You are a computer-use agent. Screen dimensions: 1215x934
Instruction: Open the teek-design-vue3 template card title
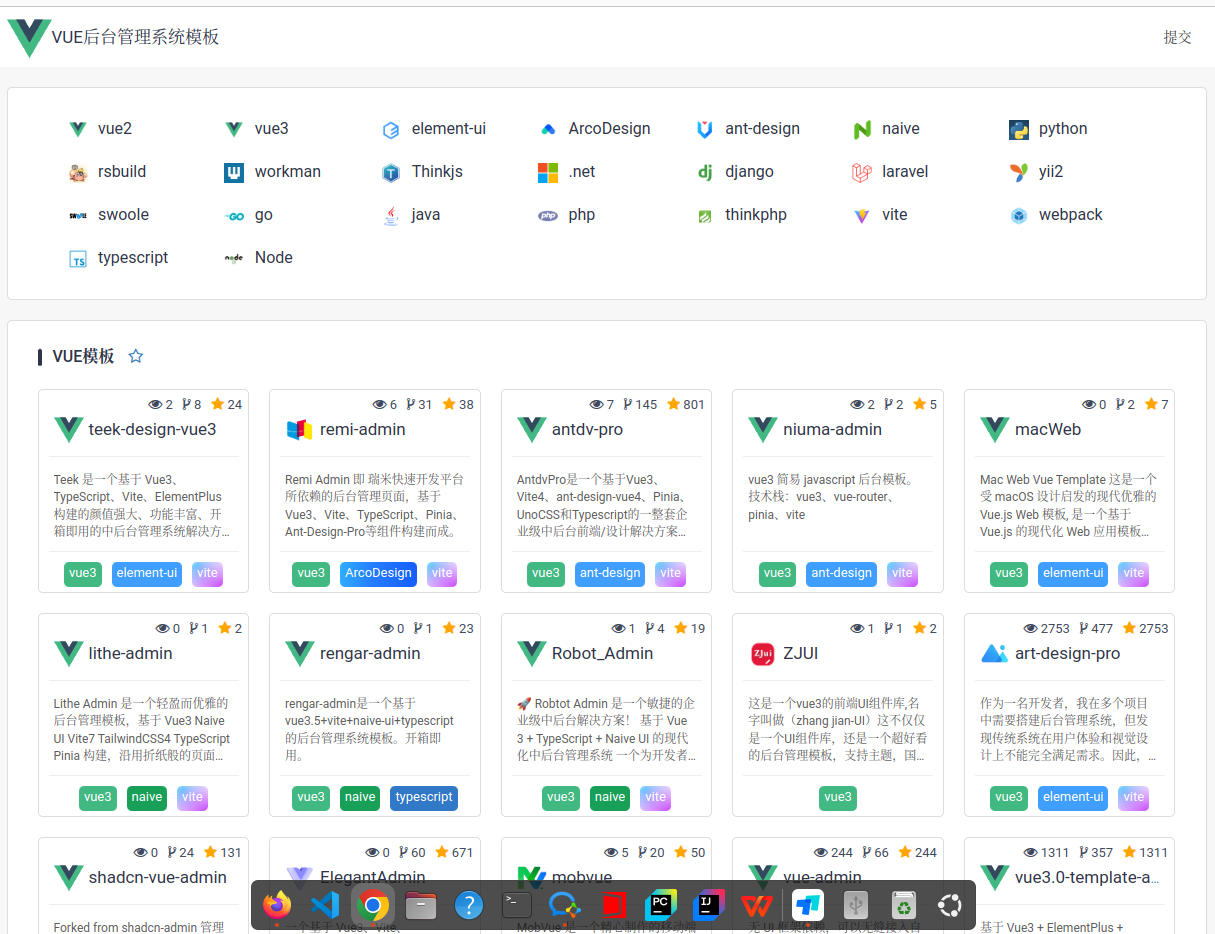(152, 429)
